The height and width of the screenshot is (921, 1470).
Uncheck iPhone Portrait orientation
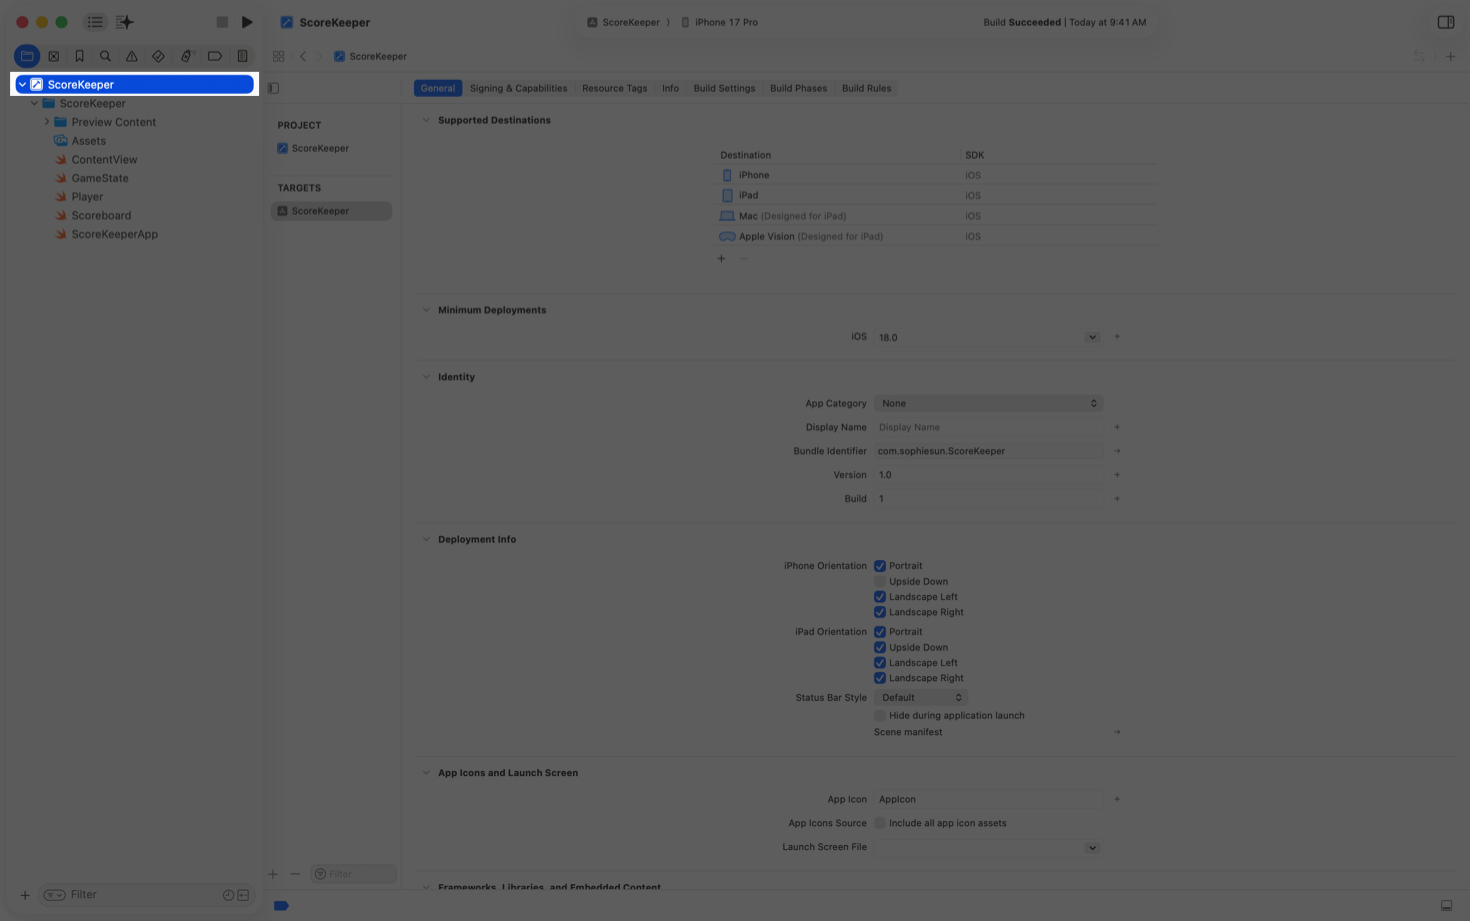pos(880,566)
